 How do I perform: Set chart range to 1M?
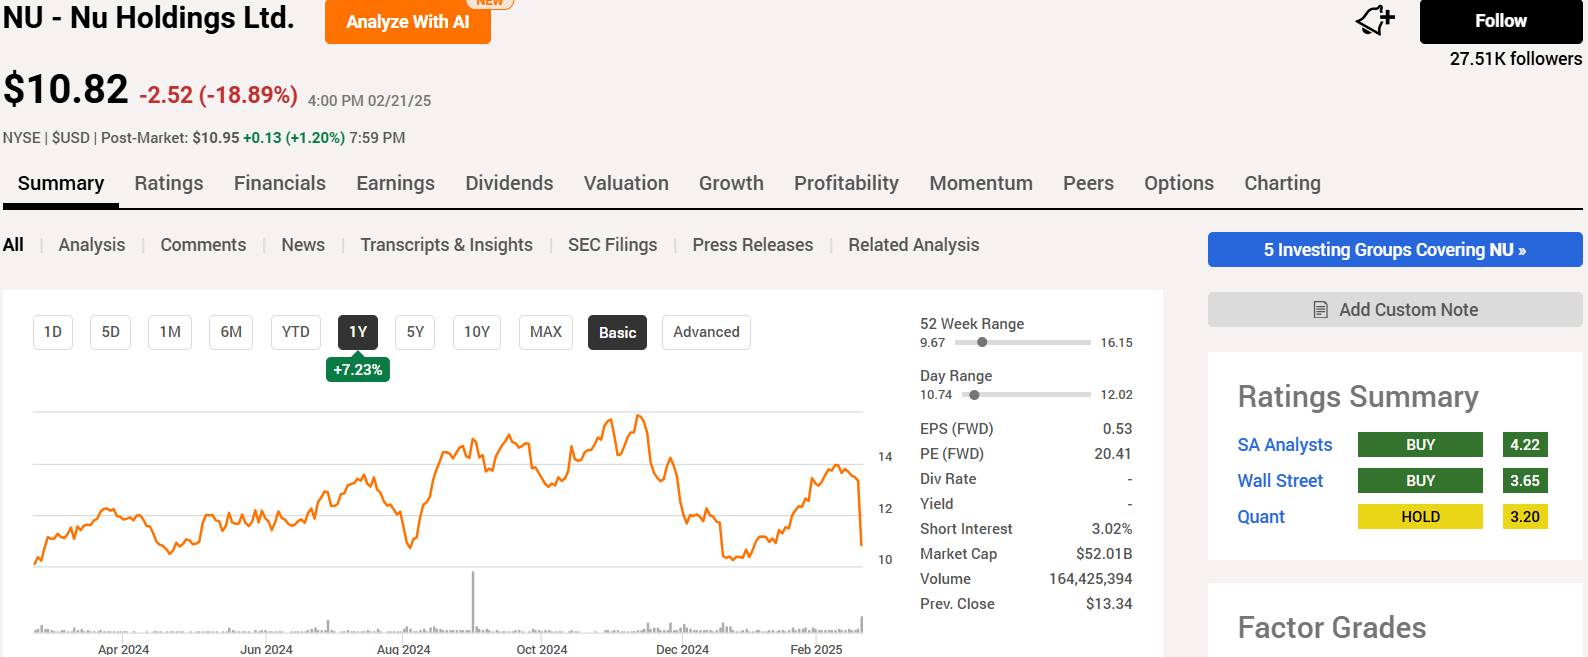coord(170,332)
